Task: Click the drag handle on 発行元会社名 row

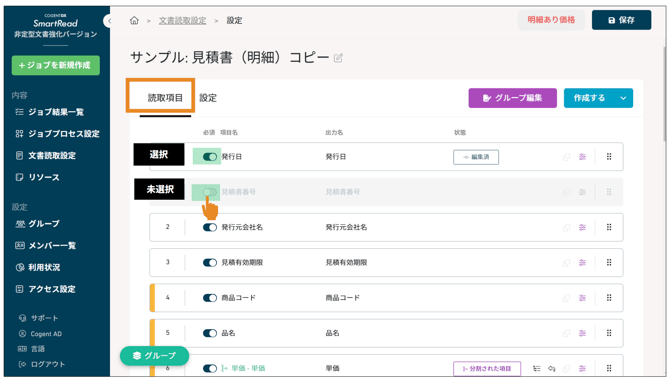Action: pos(609,227)
